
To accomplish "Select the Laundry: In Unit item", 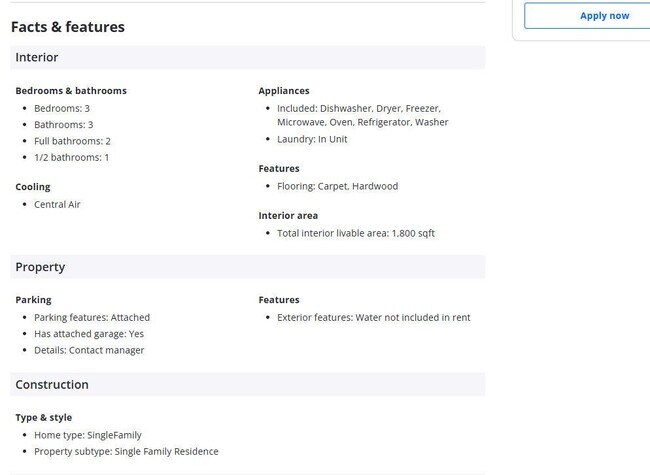I will coord(312,139).
